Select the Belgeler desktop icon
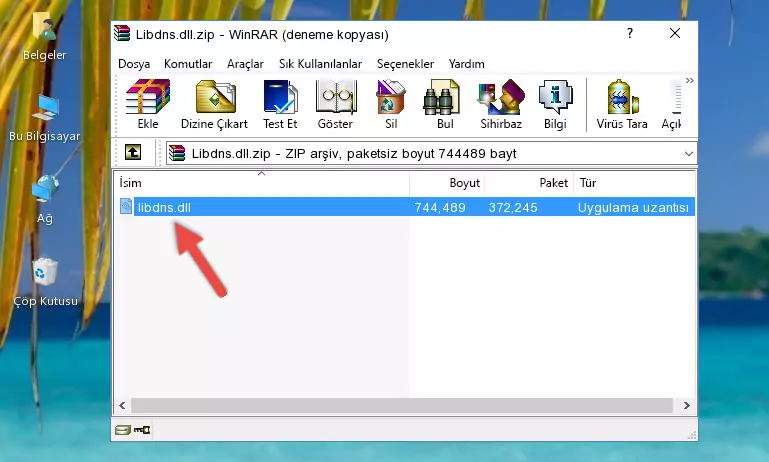Viewport: 769px width, 462px height. tap(44, 37)
